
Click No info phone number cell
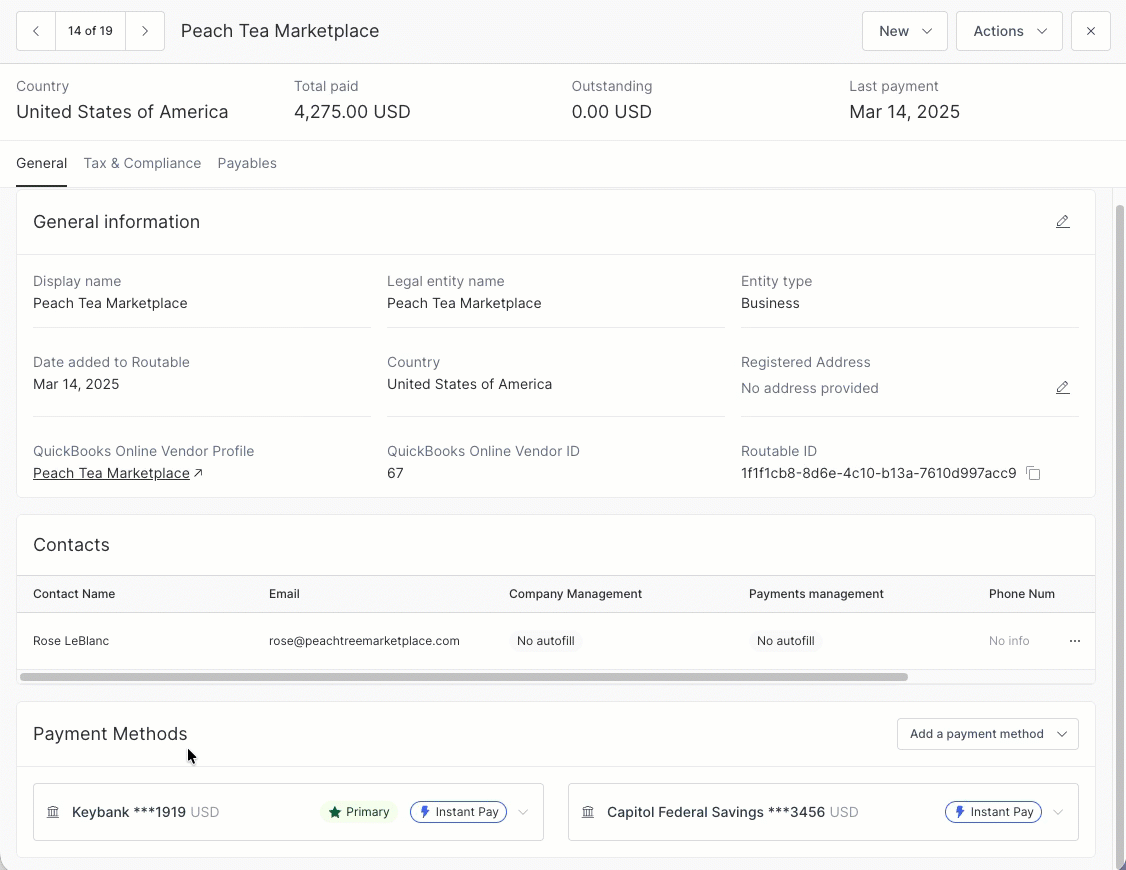pos(1009,641)
